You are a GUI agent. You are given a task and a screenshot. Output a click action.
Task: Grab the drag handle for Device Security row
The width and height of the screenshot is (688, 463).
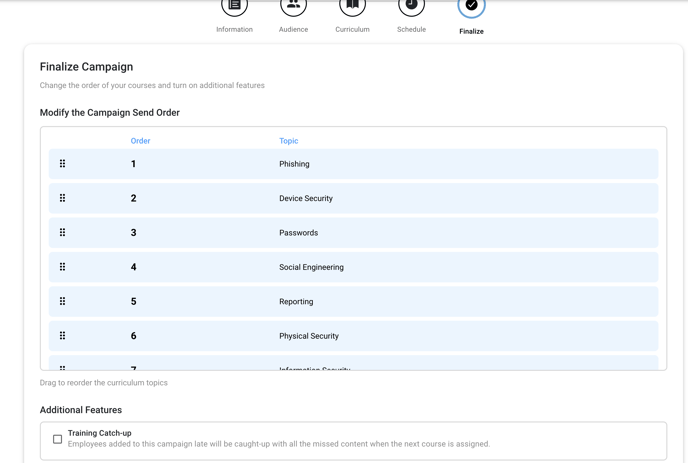(x=62, y=198)
